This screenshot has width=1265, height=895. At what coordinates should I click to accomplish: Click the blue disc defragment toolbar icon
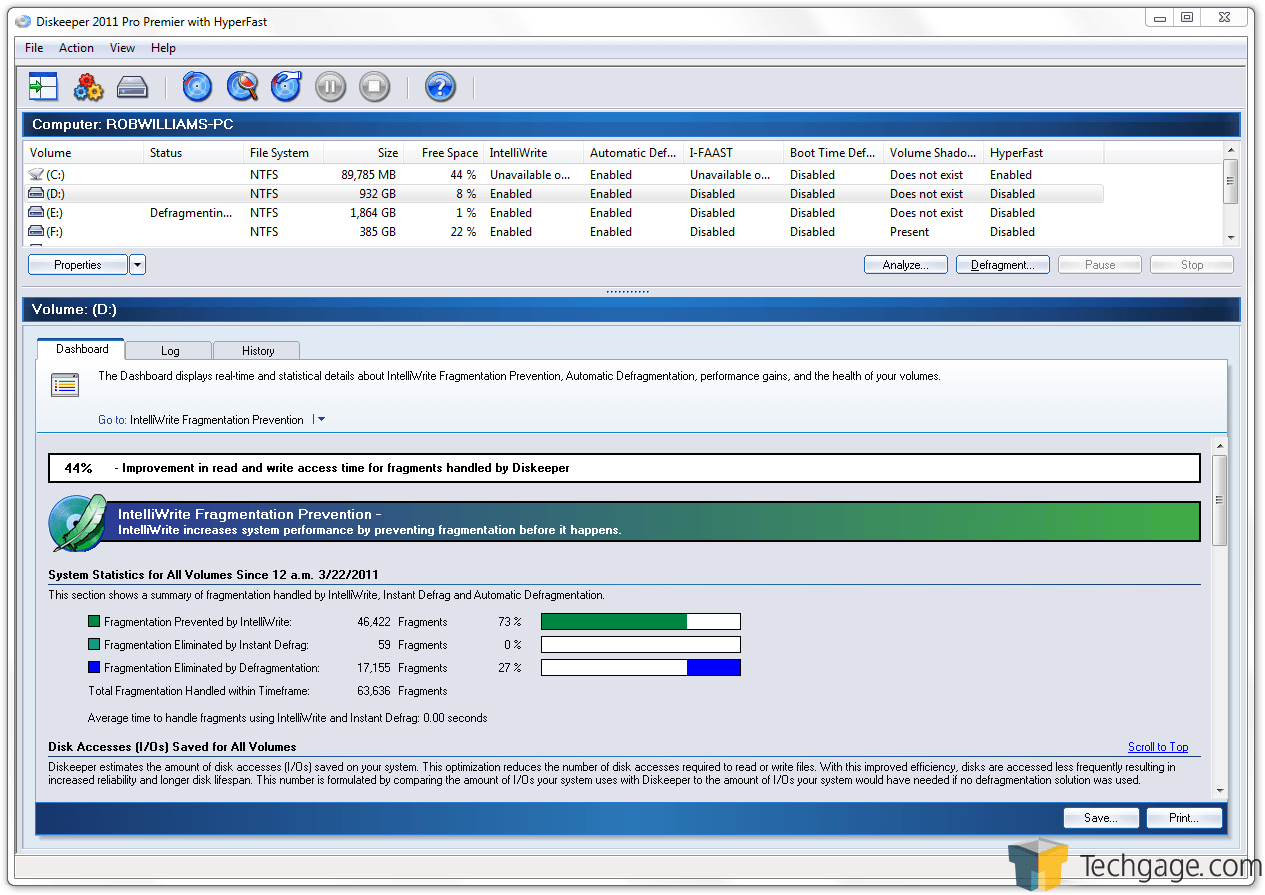pyautogui.click(x=197, y=87)
